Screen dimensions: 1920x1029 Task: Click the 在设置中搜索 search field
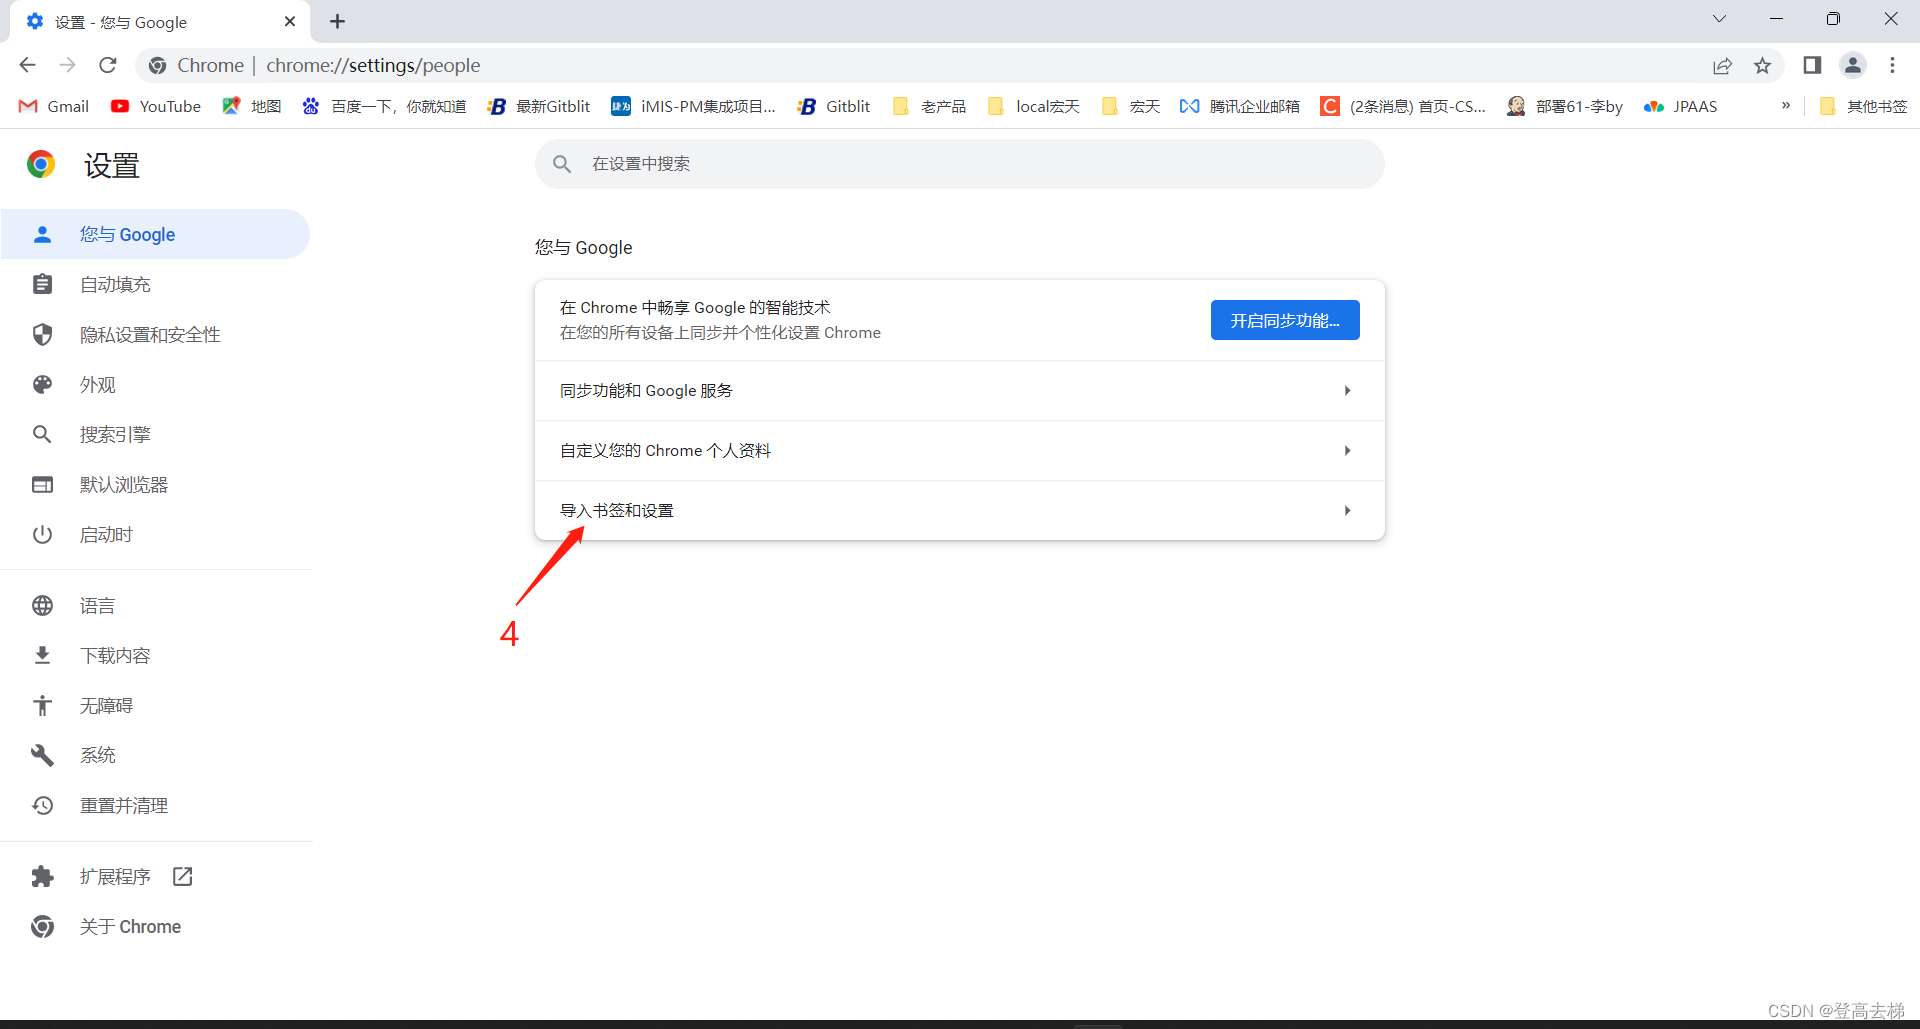pos(959,164)
